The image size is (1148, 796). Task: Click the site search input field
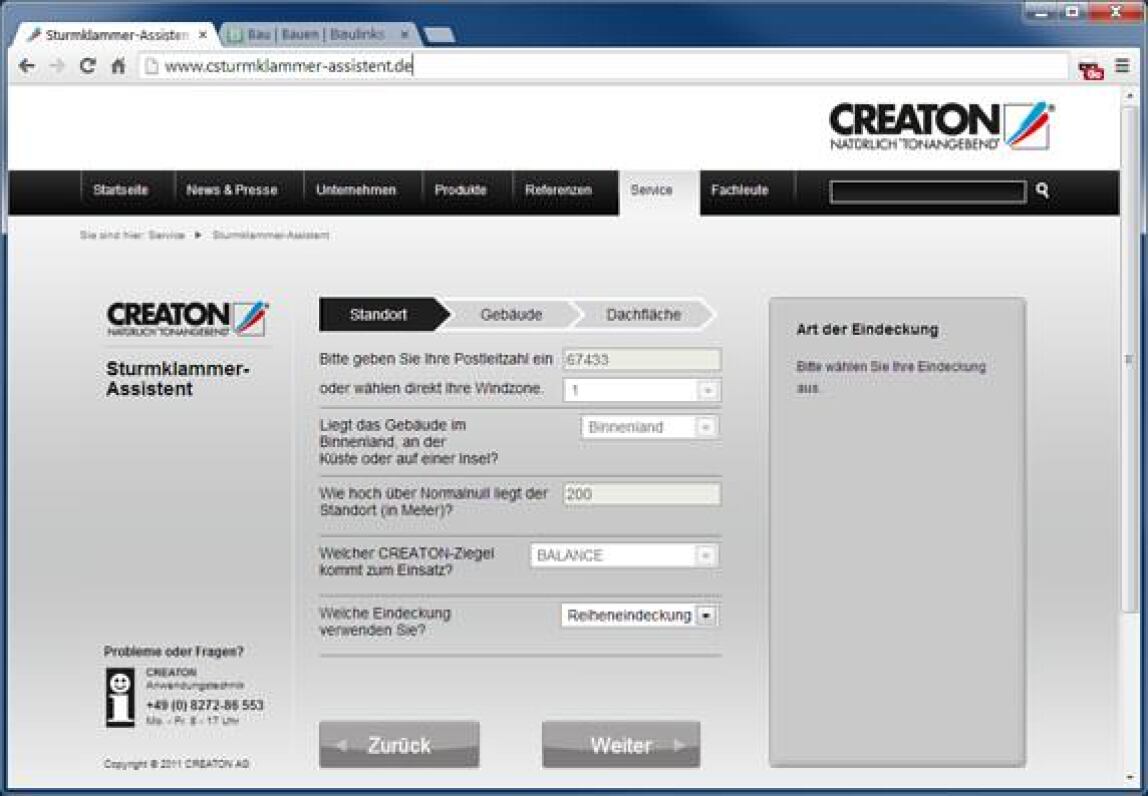(x=928, y=192)
